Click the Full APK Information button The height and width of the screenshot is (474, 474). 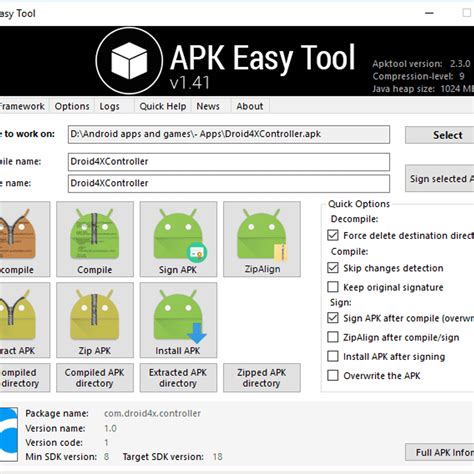[440, 452]
